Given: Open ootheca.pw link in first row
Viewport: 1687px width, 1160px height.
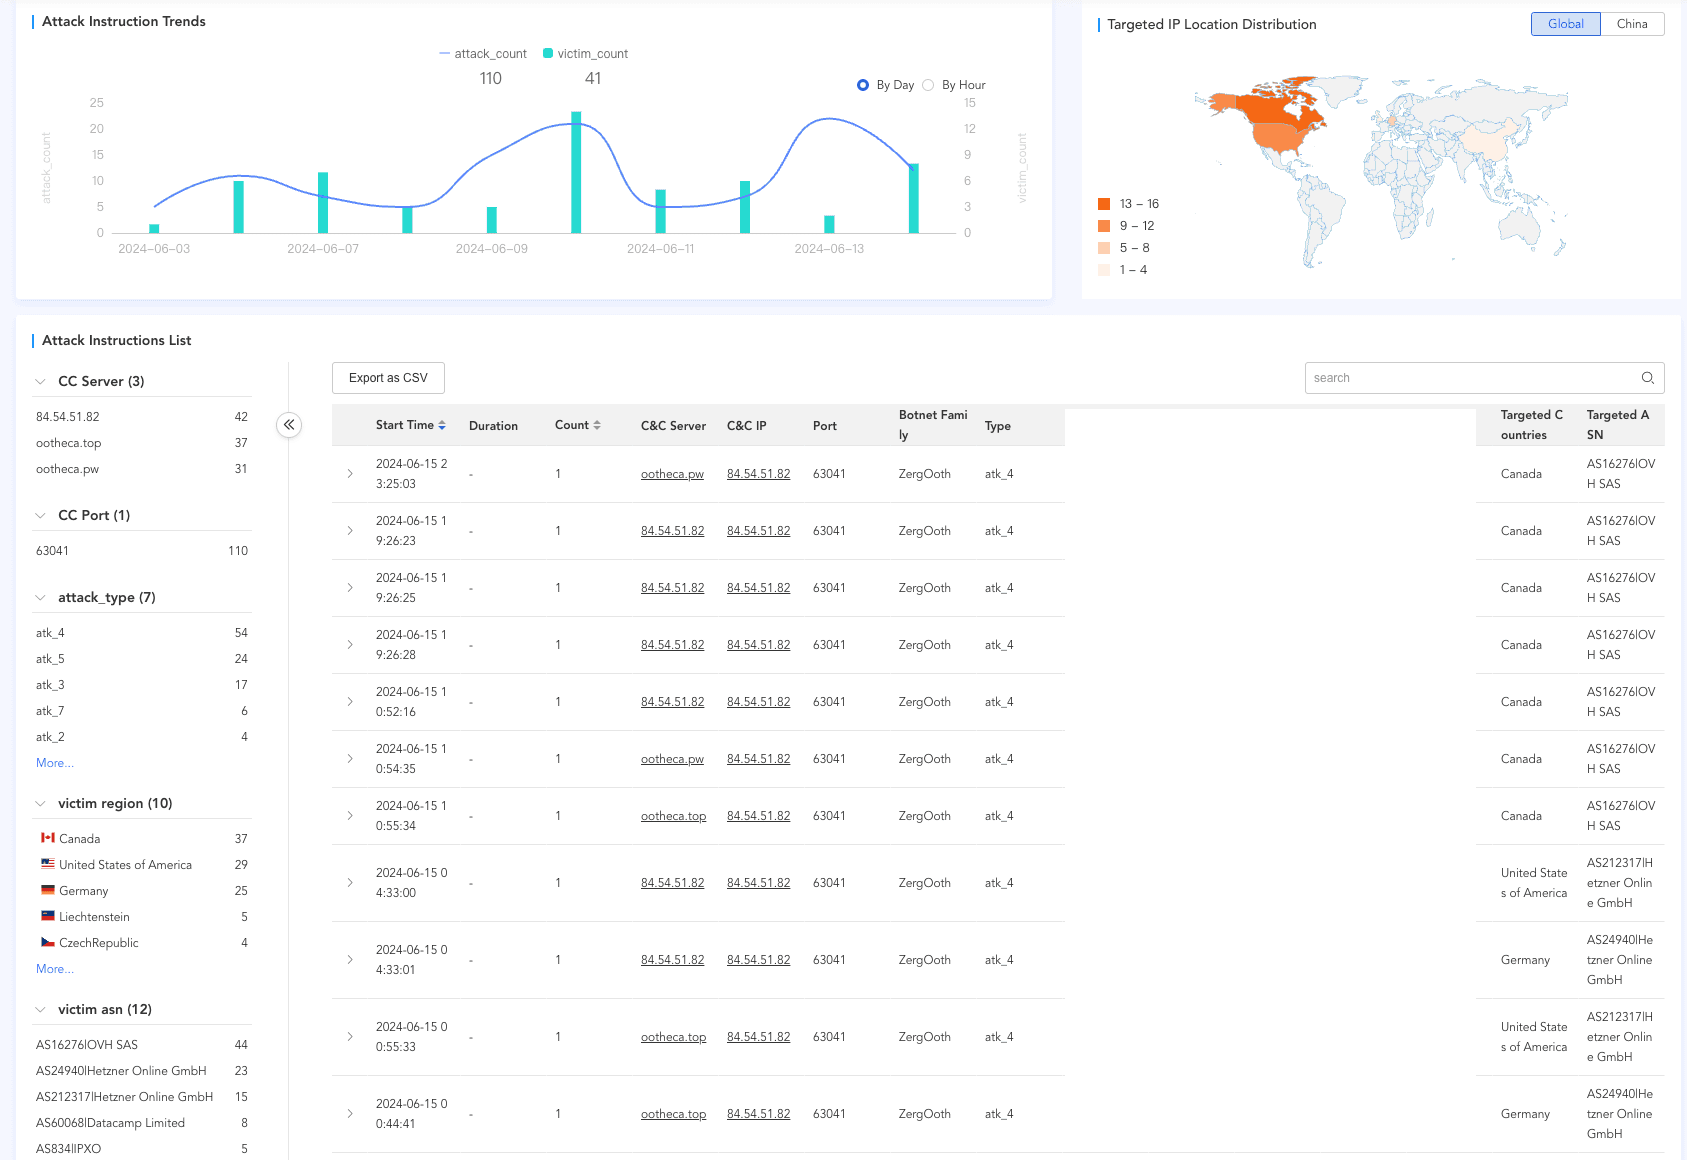Looking at the screenshot, I should pyautogui.click(x=672, y=474).
